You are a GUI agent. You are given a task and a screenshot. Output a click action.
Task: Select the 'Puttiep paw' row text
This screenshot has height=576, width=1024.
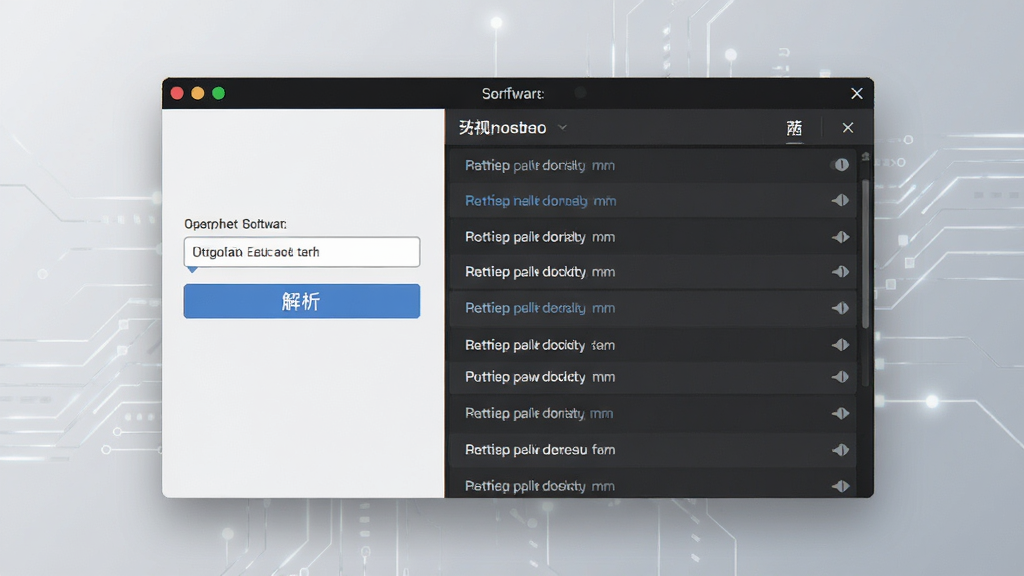(x=540, y=377)
